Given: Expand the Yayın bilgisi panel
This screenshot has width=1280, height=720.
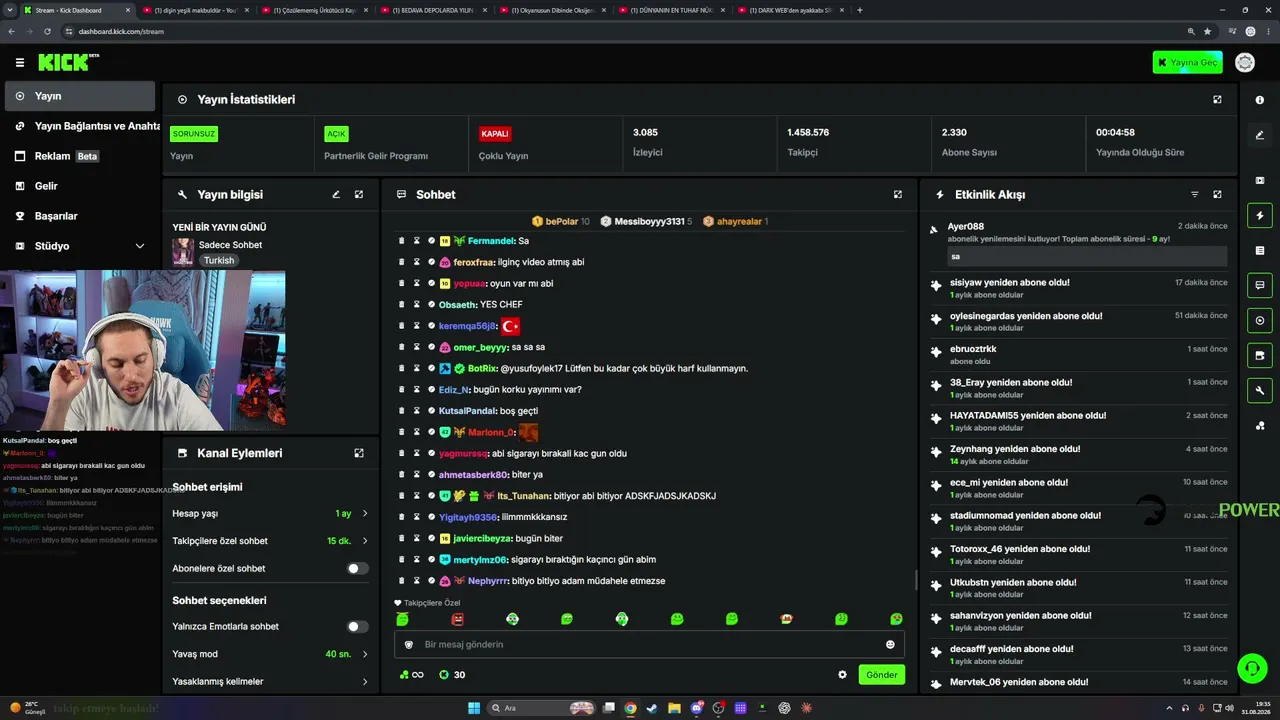Looking at the screenshot, I should [x=359, y=194].
